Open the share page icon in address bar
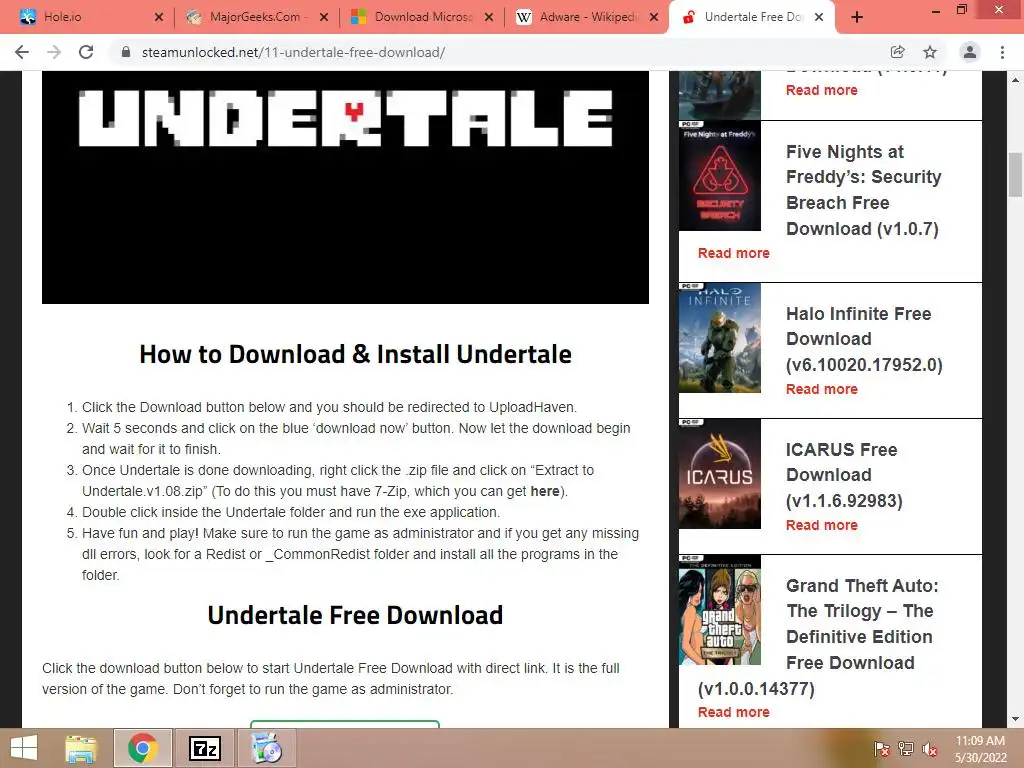This screenshot has width=1024, height=768. [897, 52]
